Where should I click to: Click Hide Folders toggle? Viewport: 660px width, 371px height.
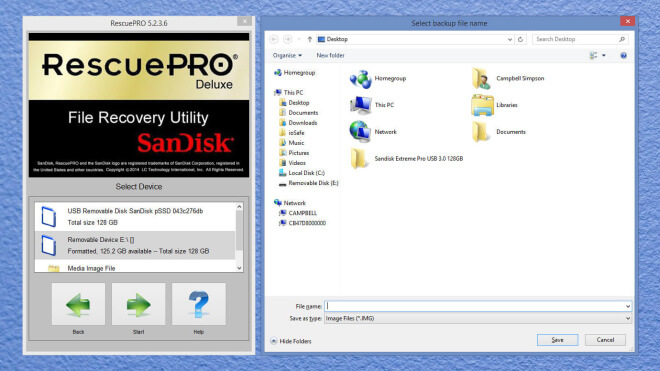291,341
